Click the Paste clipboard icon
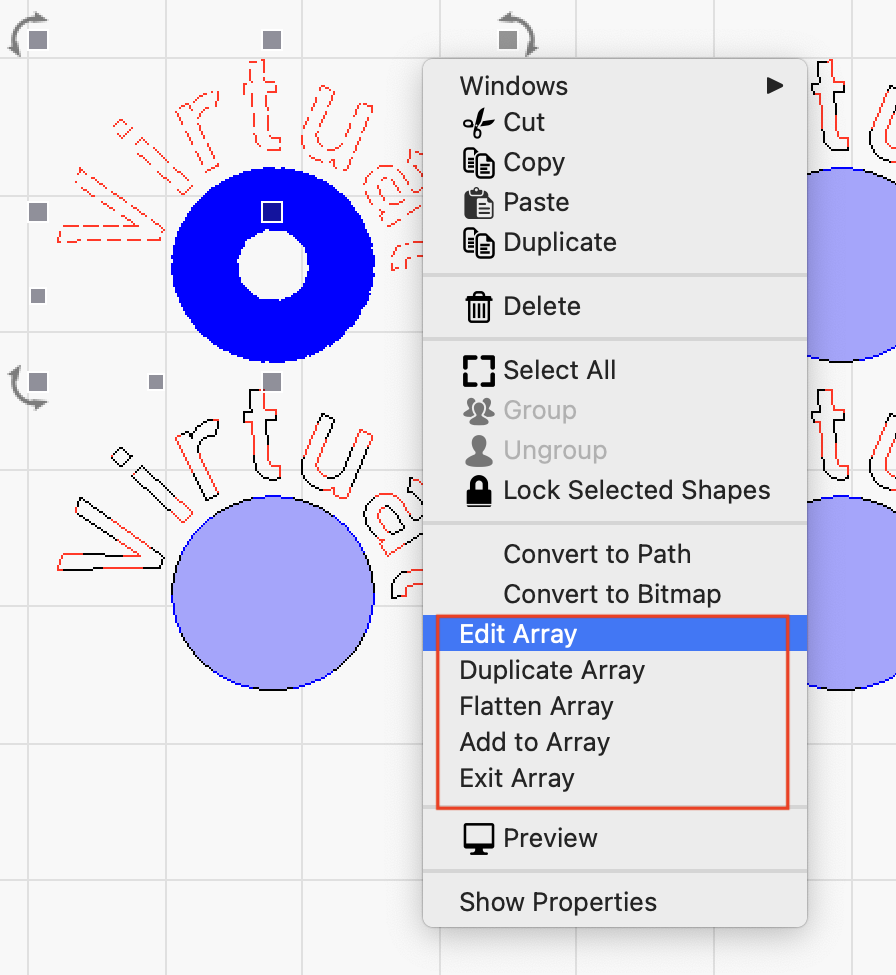 pyautogui.click(x=479, y=202)
